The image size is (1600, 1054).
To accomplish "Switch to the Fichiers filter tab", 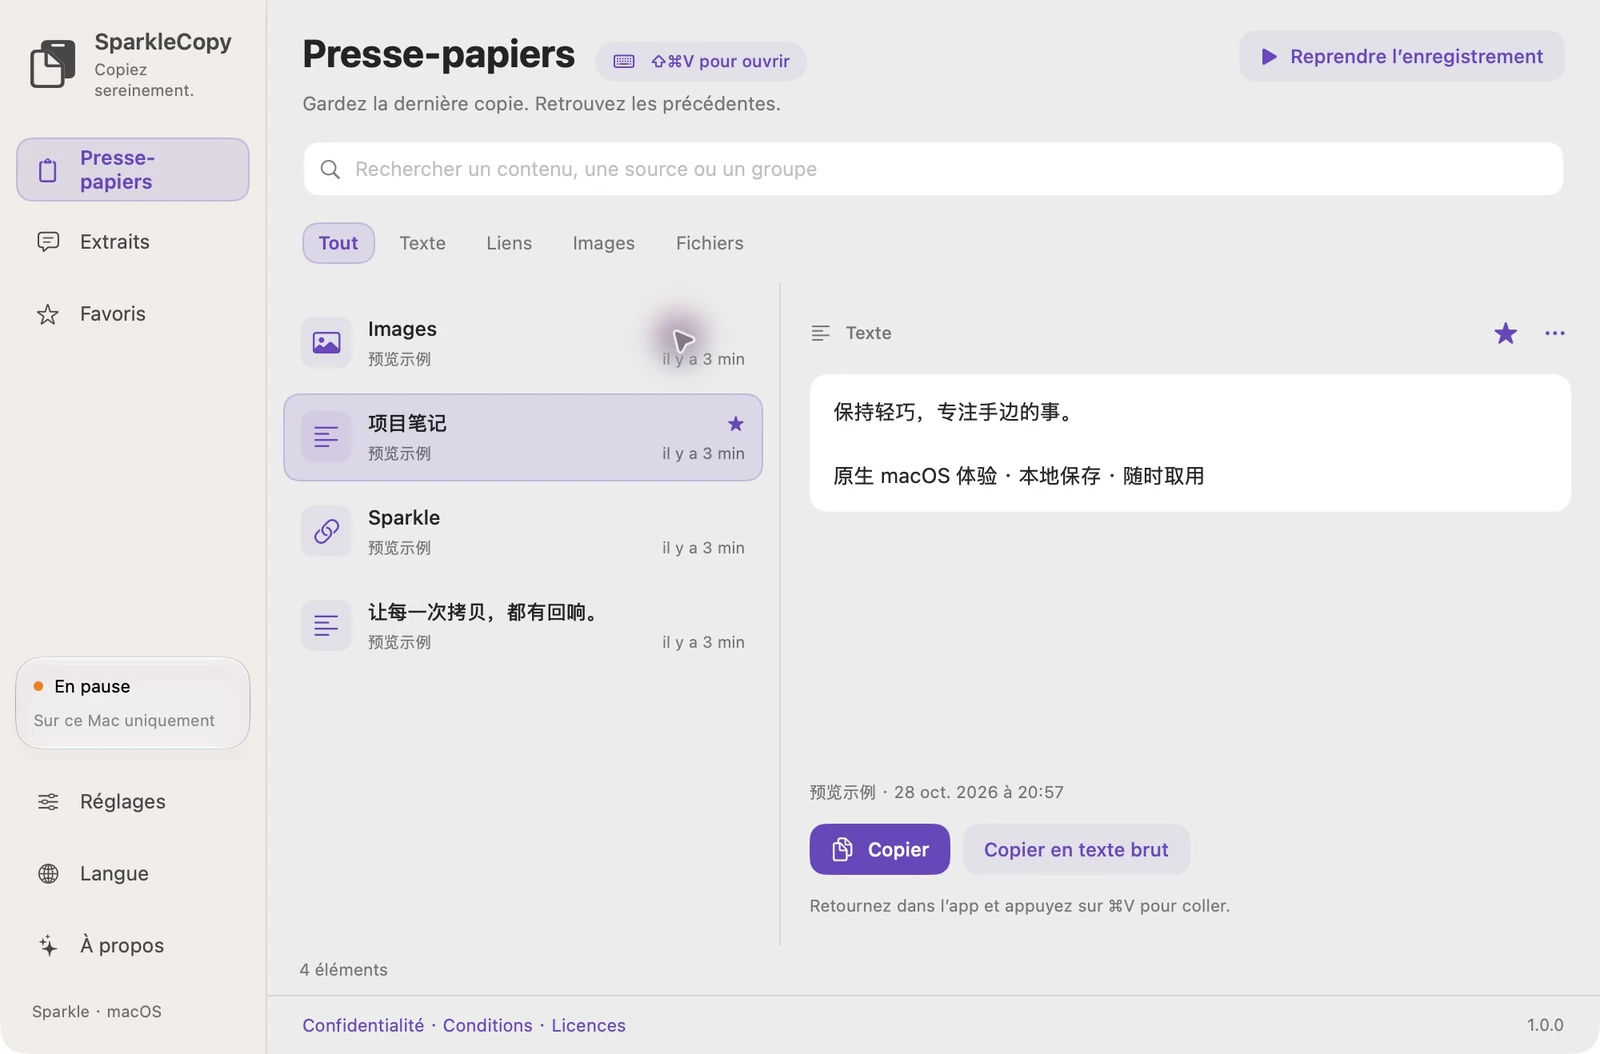I will pyautogui.click(x=710, y=243).
